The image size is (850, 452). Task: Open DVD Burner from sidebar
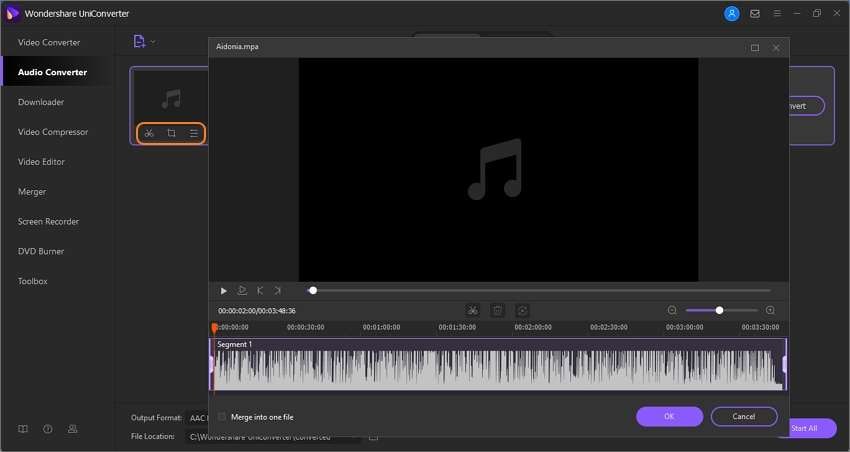coord(41,251)
